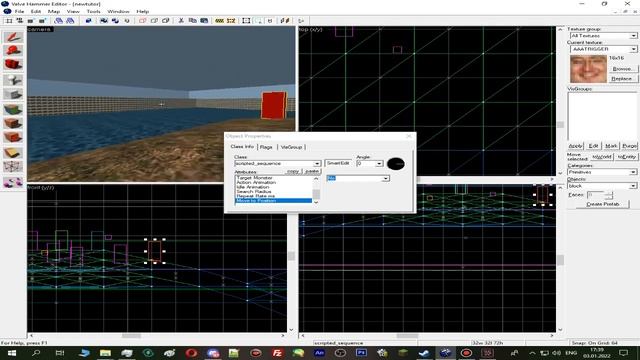Toggle the 2D grid toolbar icon

[x=9, y=21]
